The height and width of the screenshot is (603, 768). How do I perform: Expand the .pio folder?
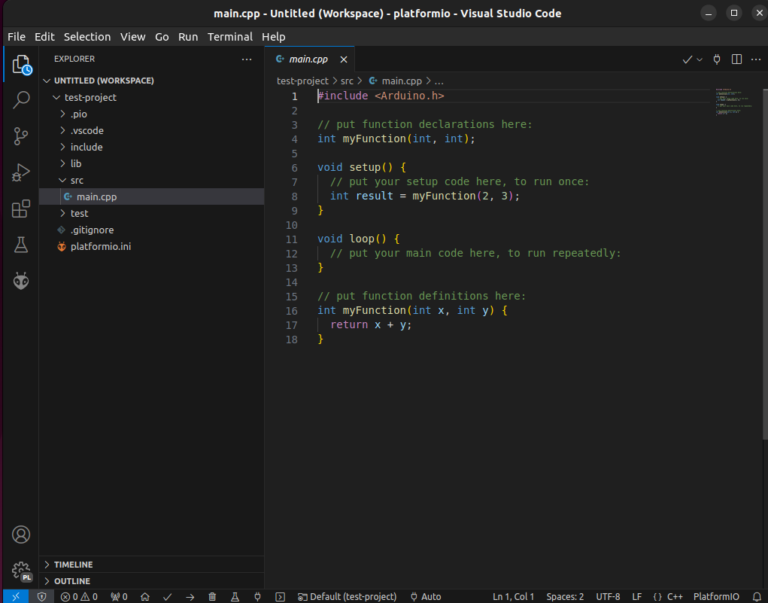click(78, 114)
